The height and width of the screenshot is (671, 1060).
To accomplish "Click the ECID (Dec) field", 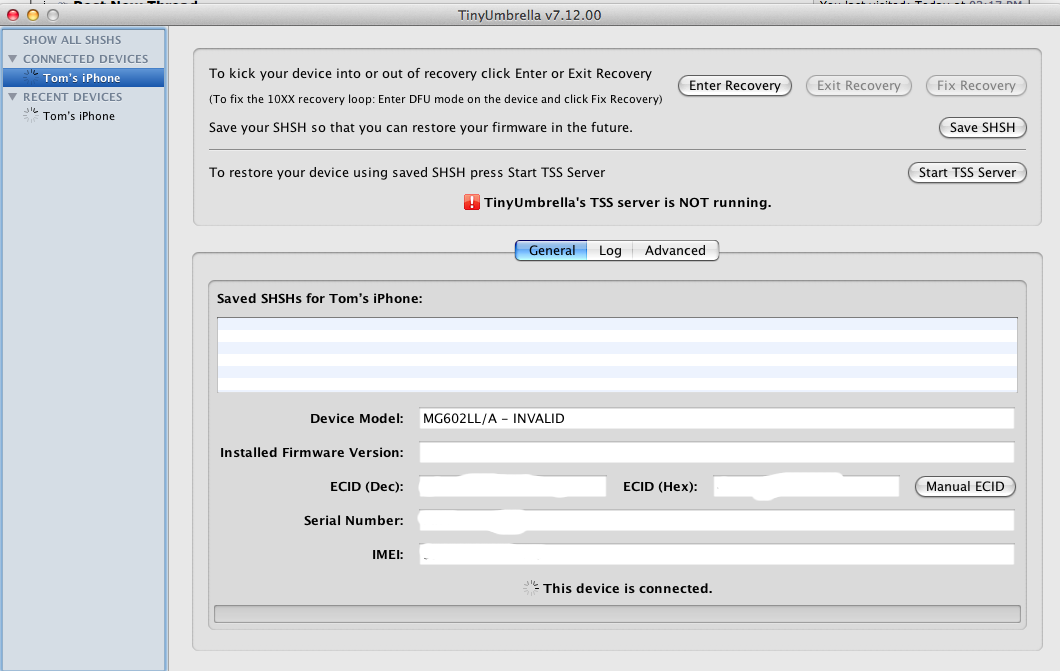I will click(x=512, y=487).
